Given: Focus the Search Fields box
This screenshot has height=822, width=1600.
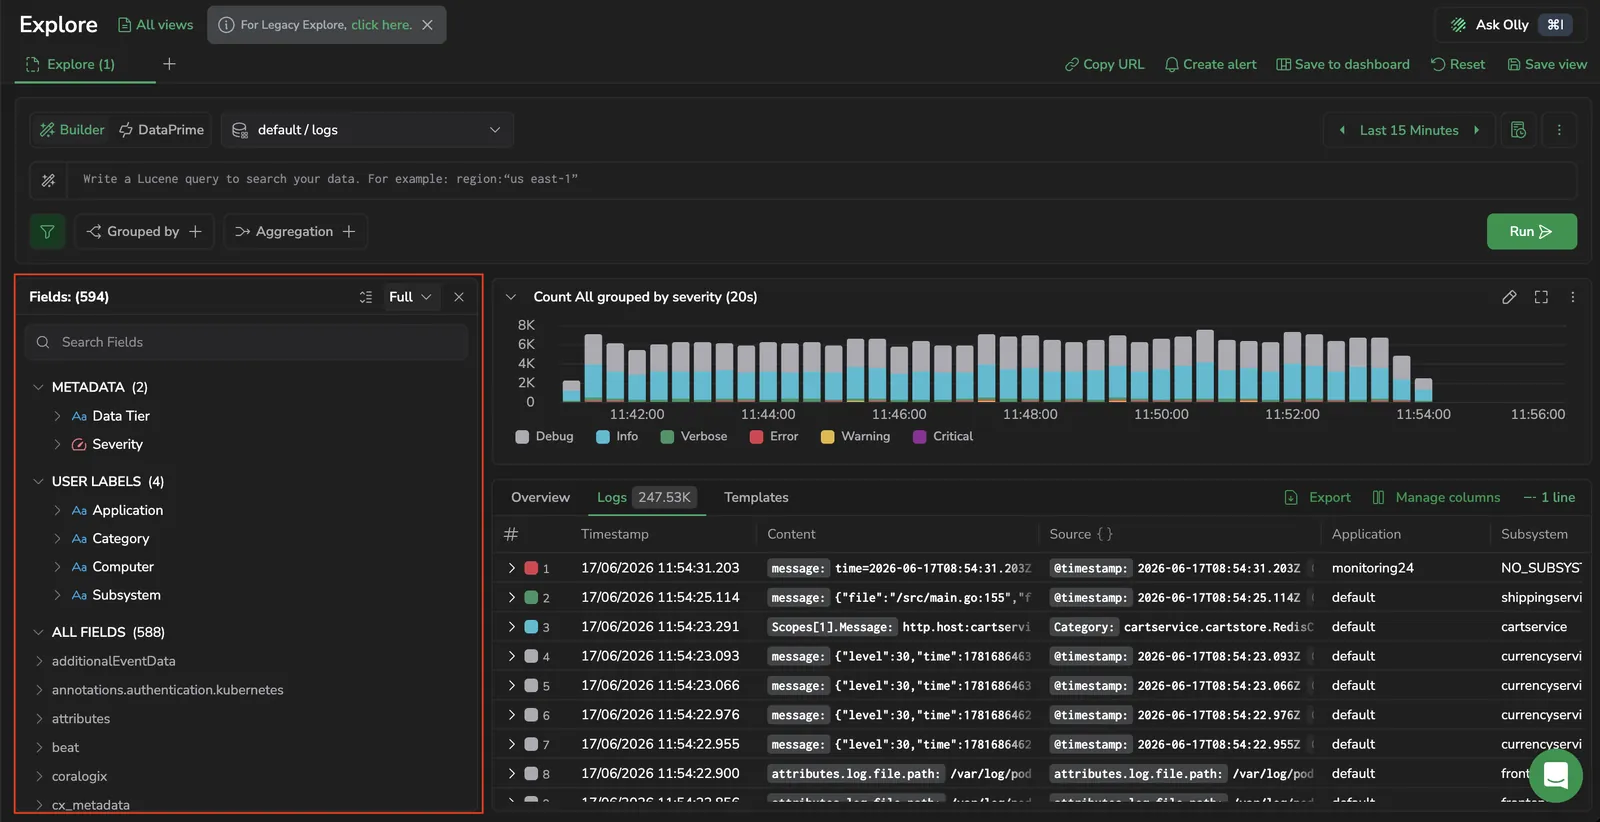Looking at the screenshot, I should [246, 342].
